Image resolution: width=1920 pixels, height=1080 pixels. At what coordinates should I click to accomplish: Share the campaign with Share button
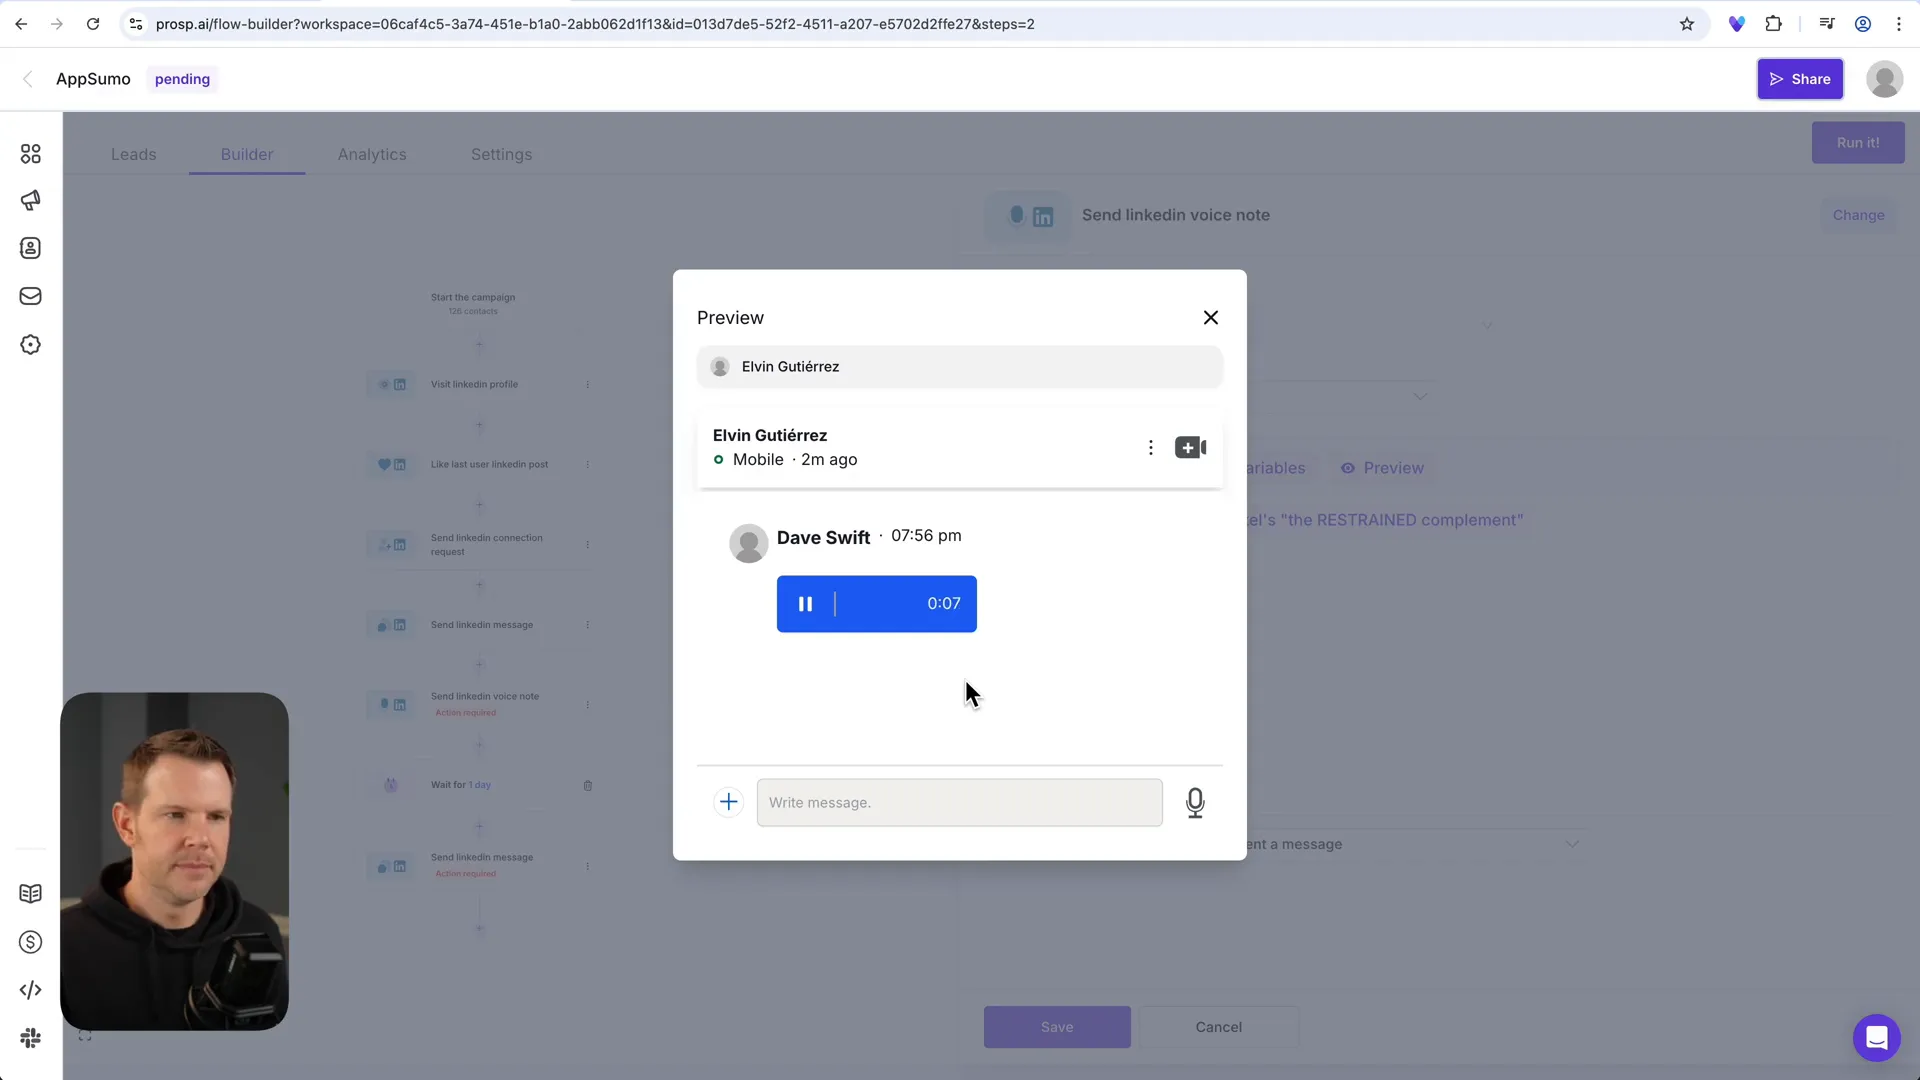[x=1799, y=79]
